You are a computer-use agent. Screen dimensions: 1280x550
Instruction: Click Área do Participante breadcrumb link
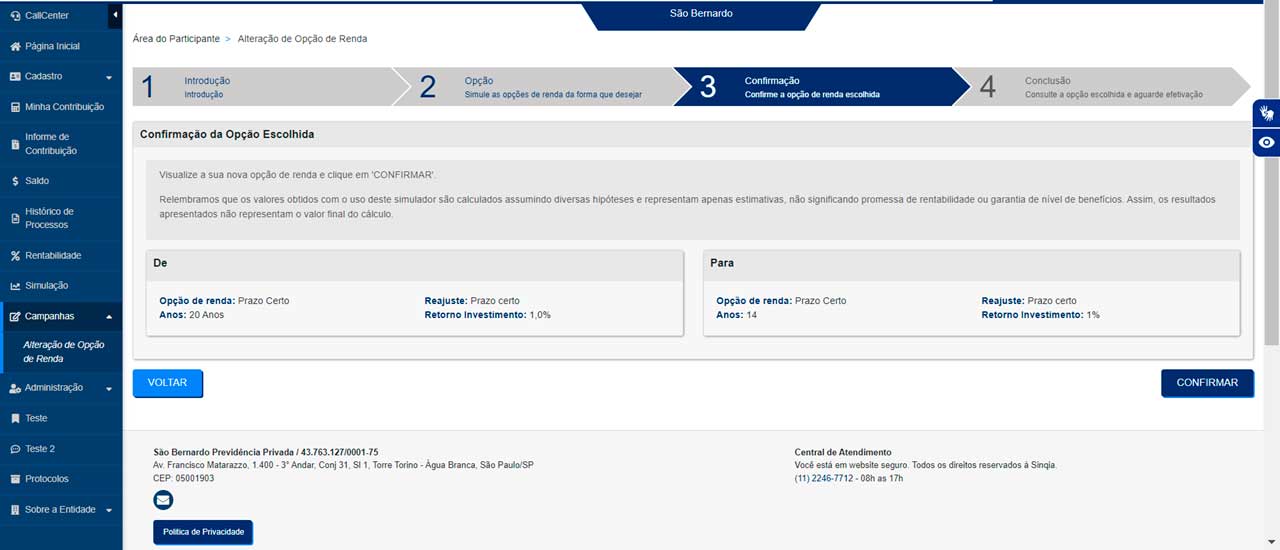(176, 39)
